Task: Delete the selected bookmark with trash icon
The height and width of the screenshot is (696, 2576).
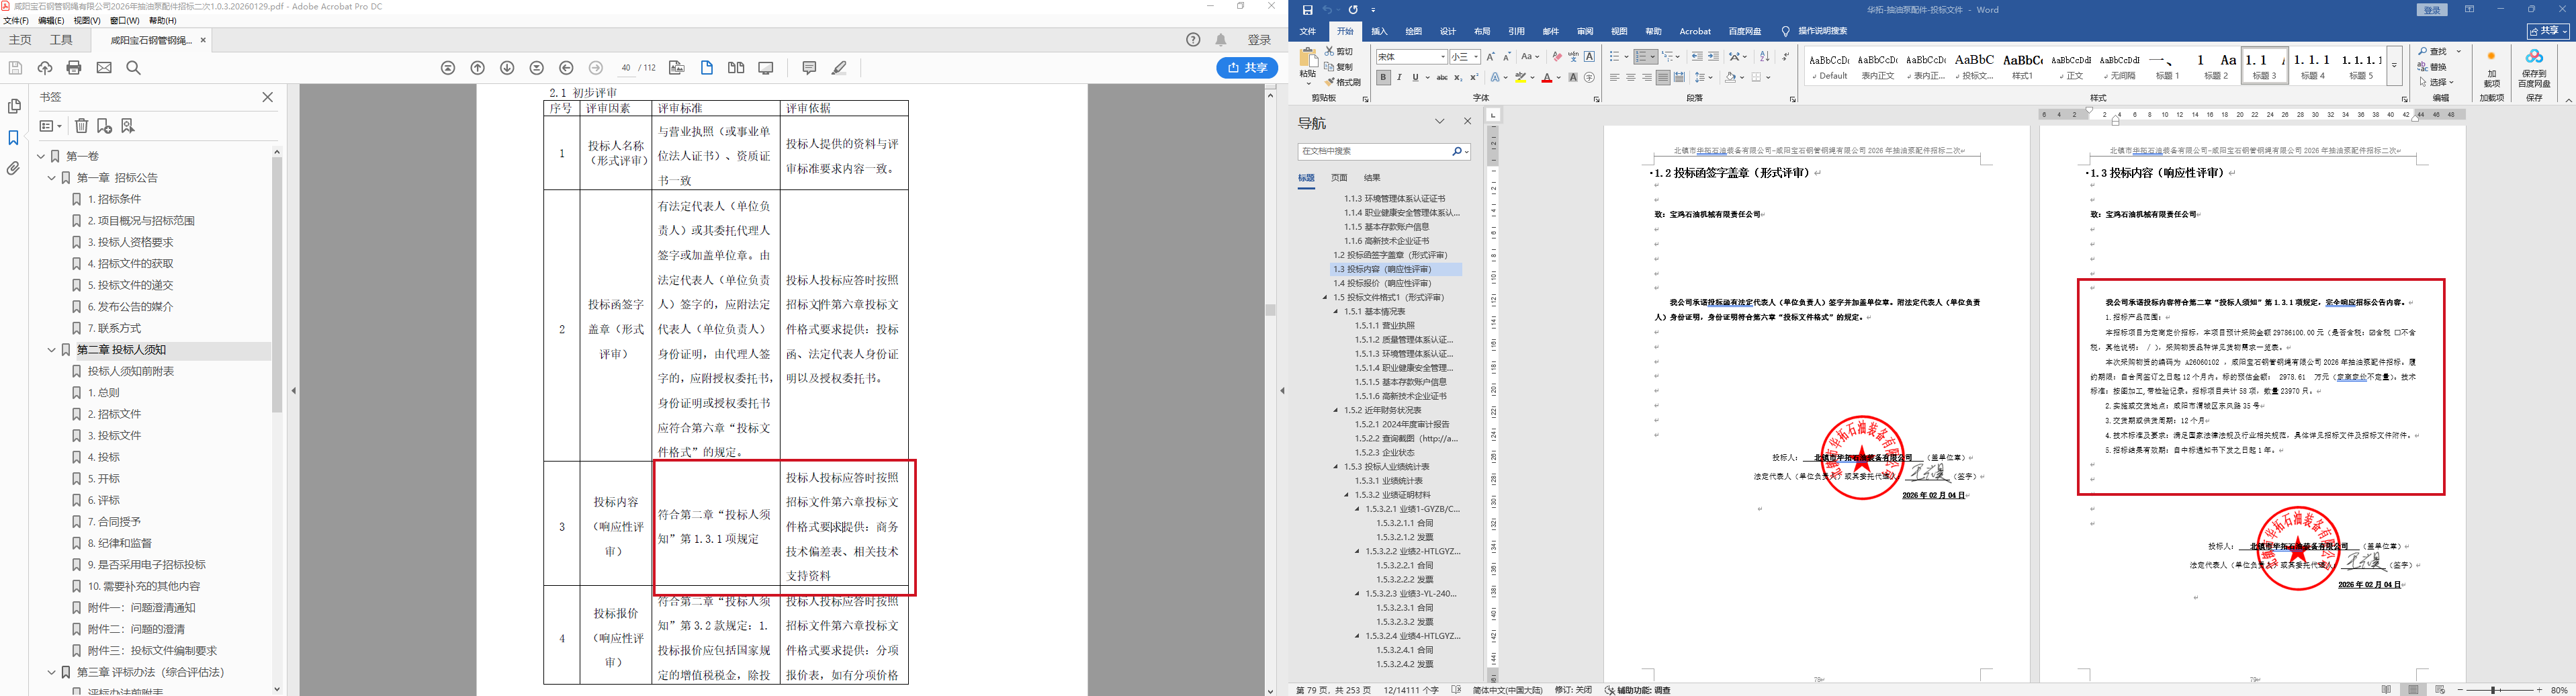Action: (82, 126)
